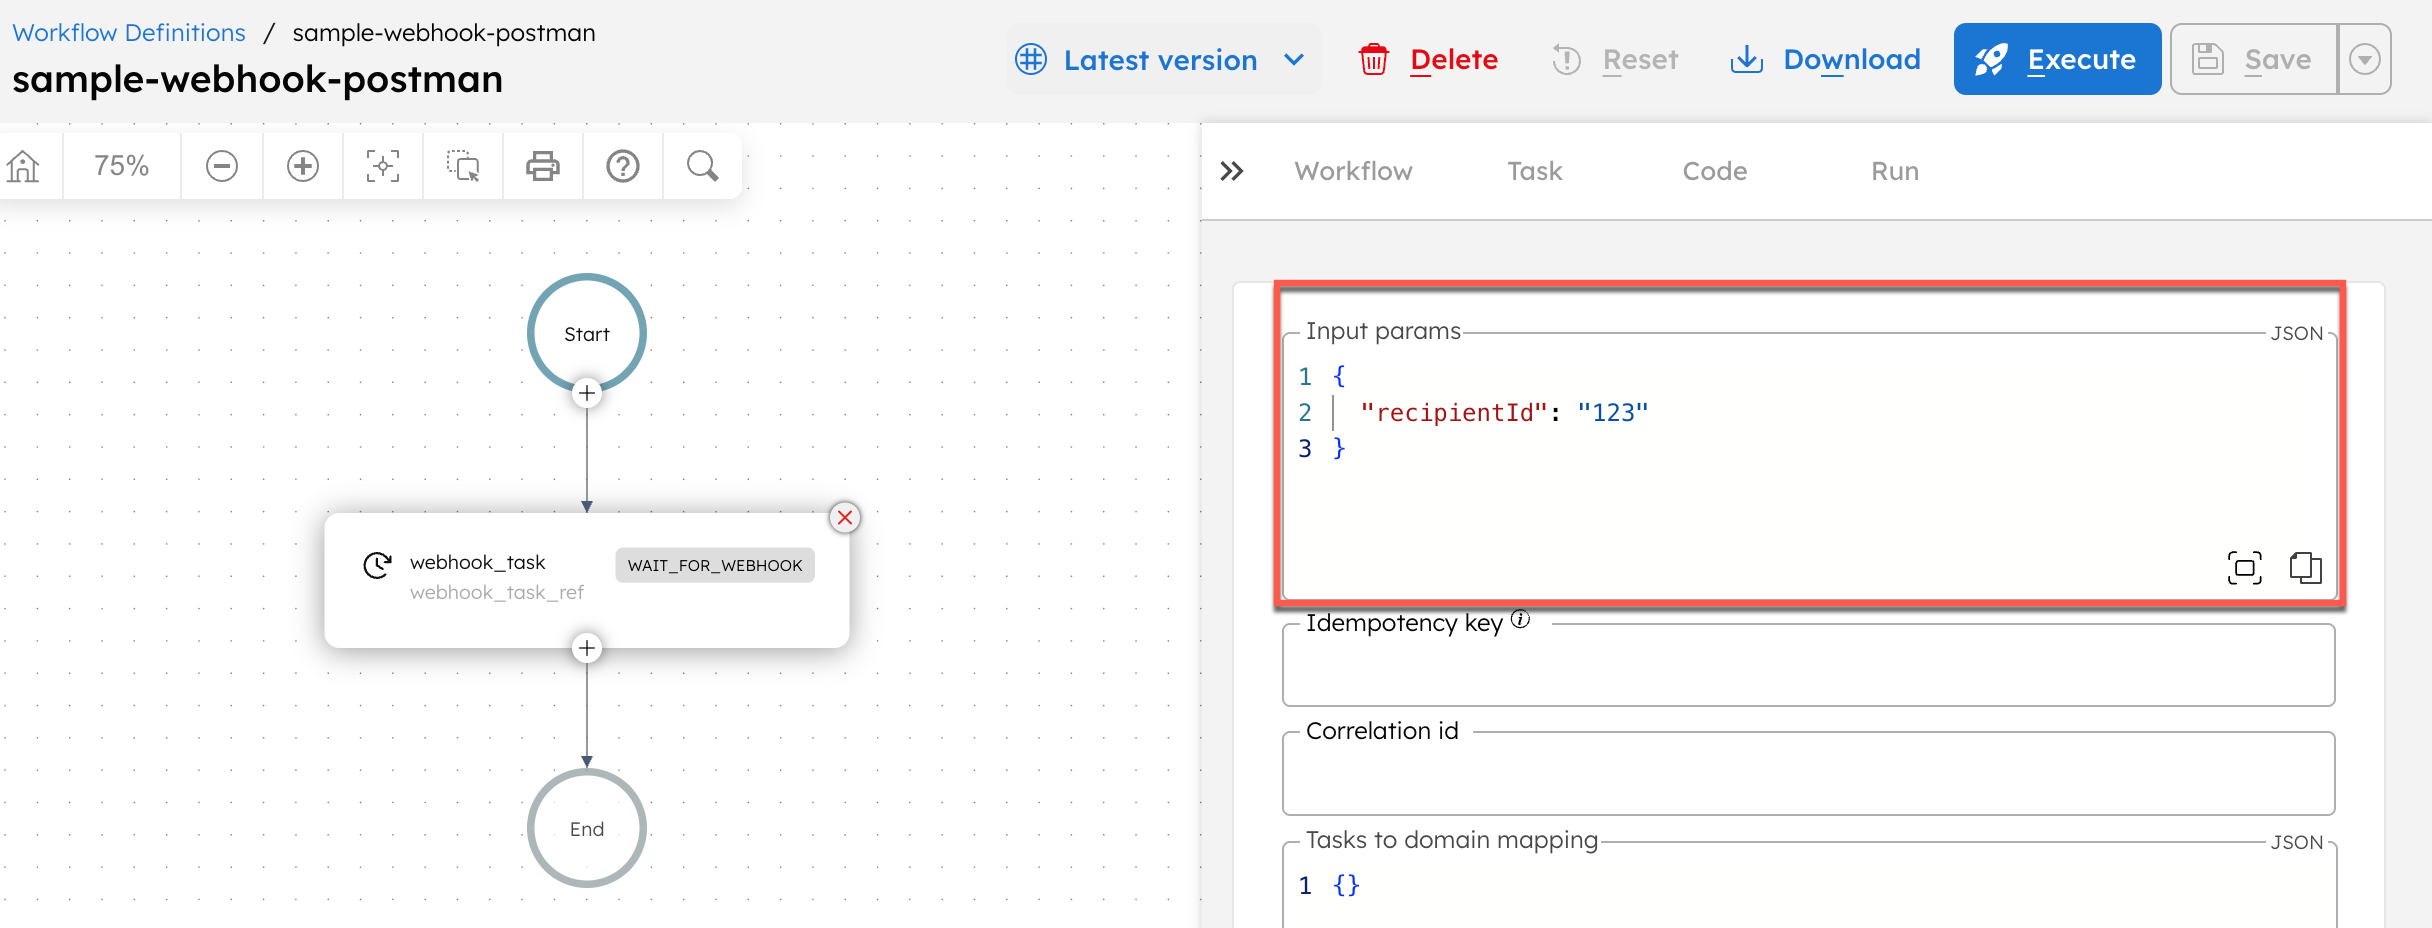This screenshot has width=2432, height=928.
Task: Activate the area selection tool icon
Action: pyautogui.click(x=463, y=166)
